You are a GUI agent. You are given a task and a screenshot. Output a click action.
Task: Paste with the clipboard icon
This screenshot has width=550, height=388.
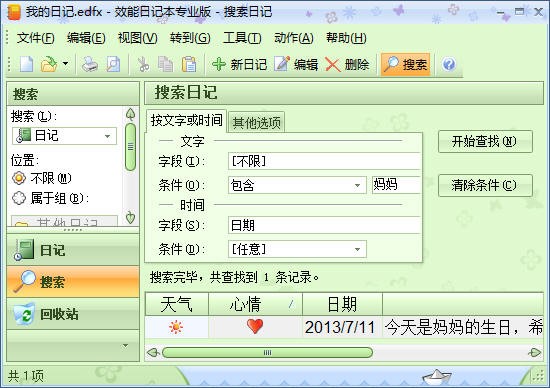click(189, 65)
